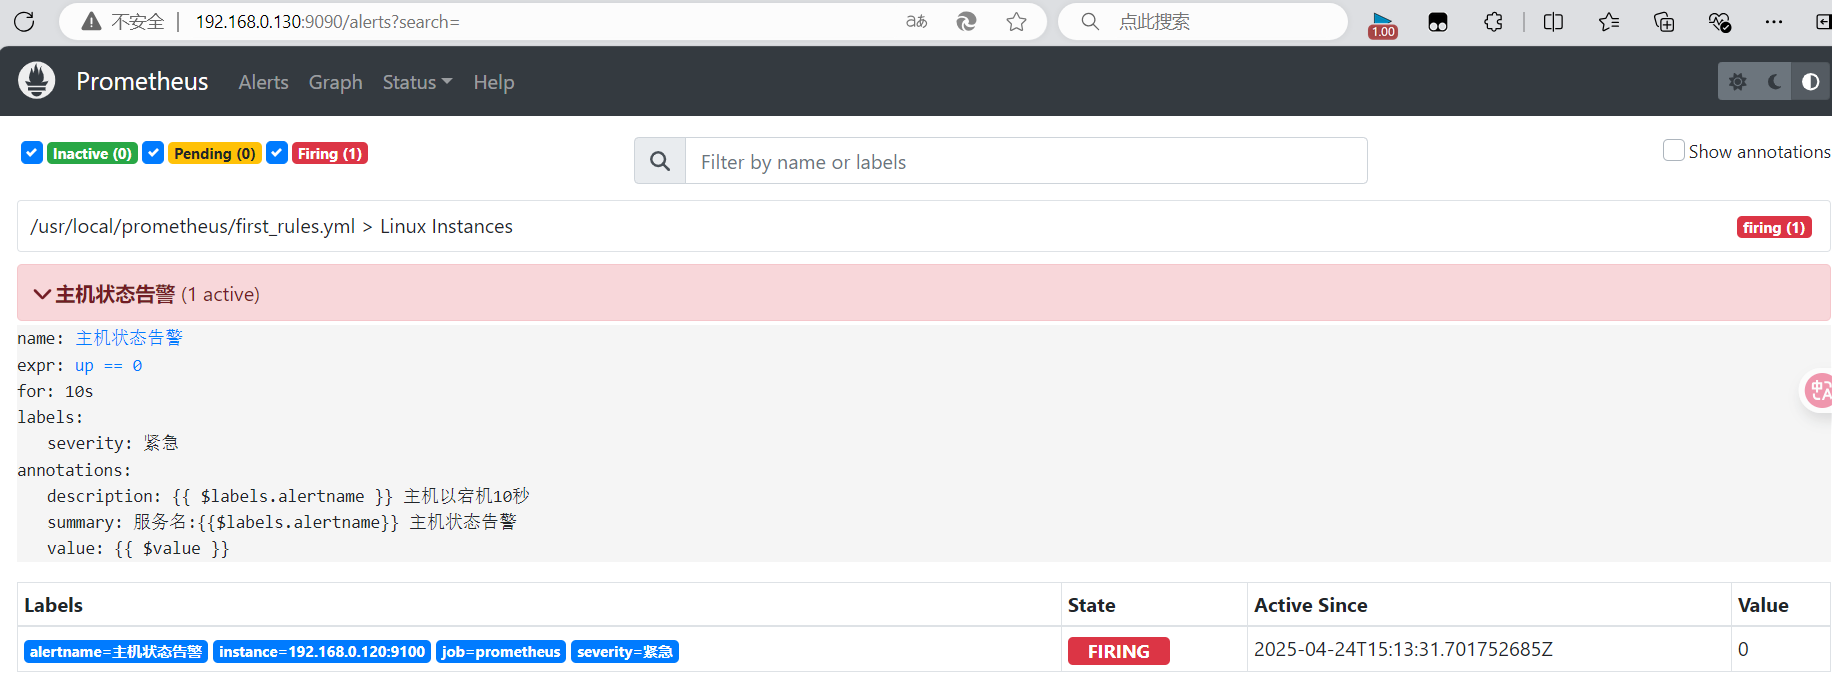Click the instance=192.168.0.120:9100 label badge
Screen dimensions: 1832x687
pyautogui.click(x=322, y=651)
